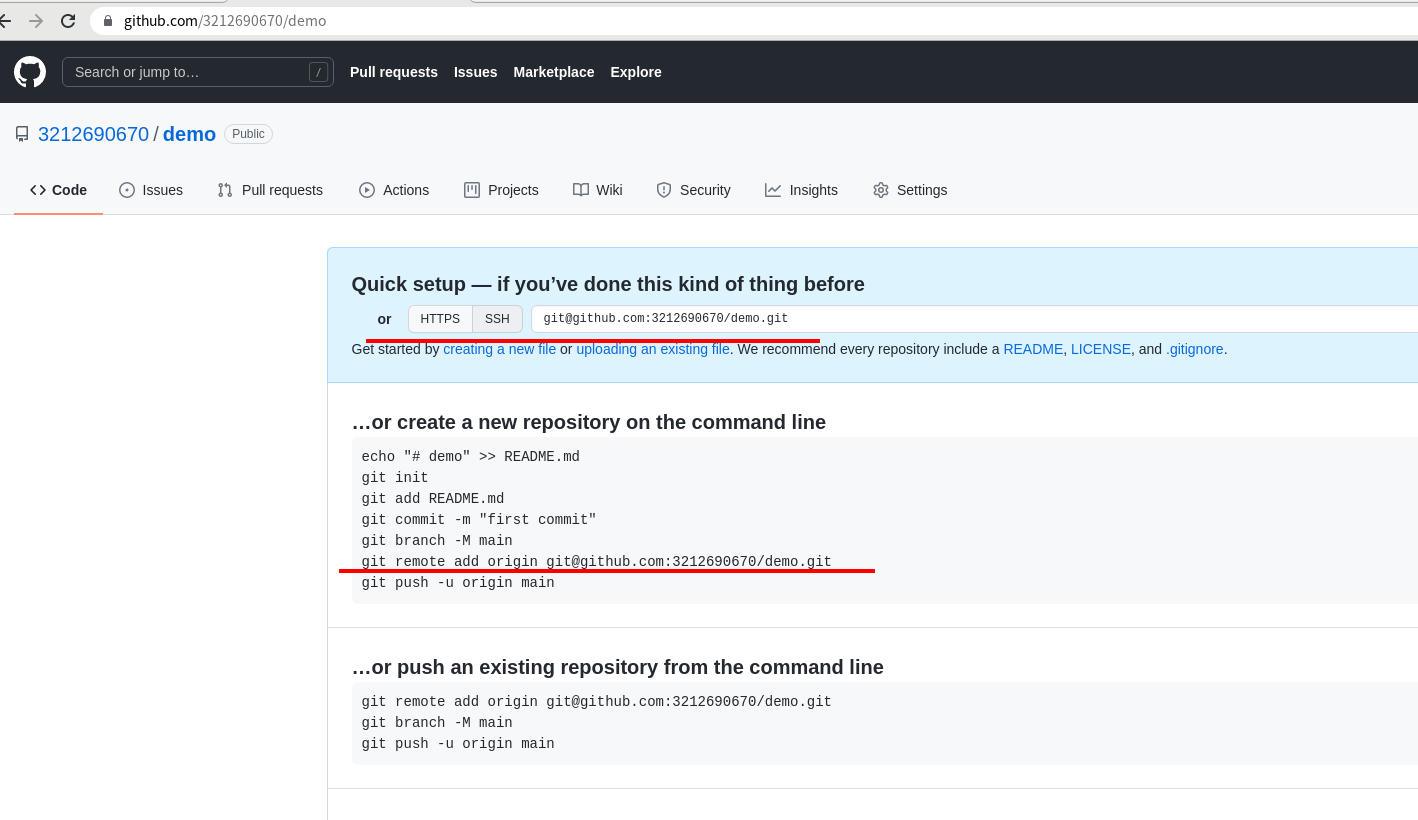Switch to the Code tab
This screenshot has height=820, width=1418.
click(x=58, y=190)
